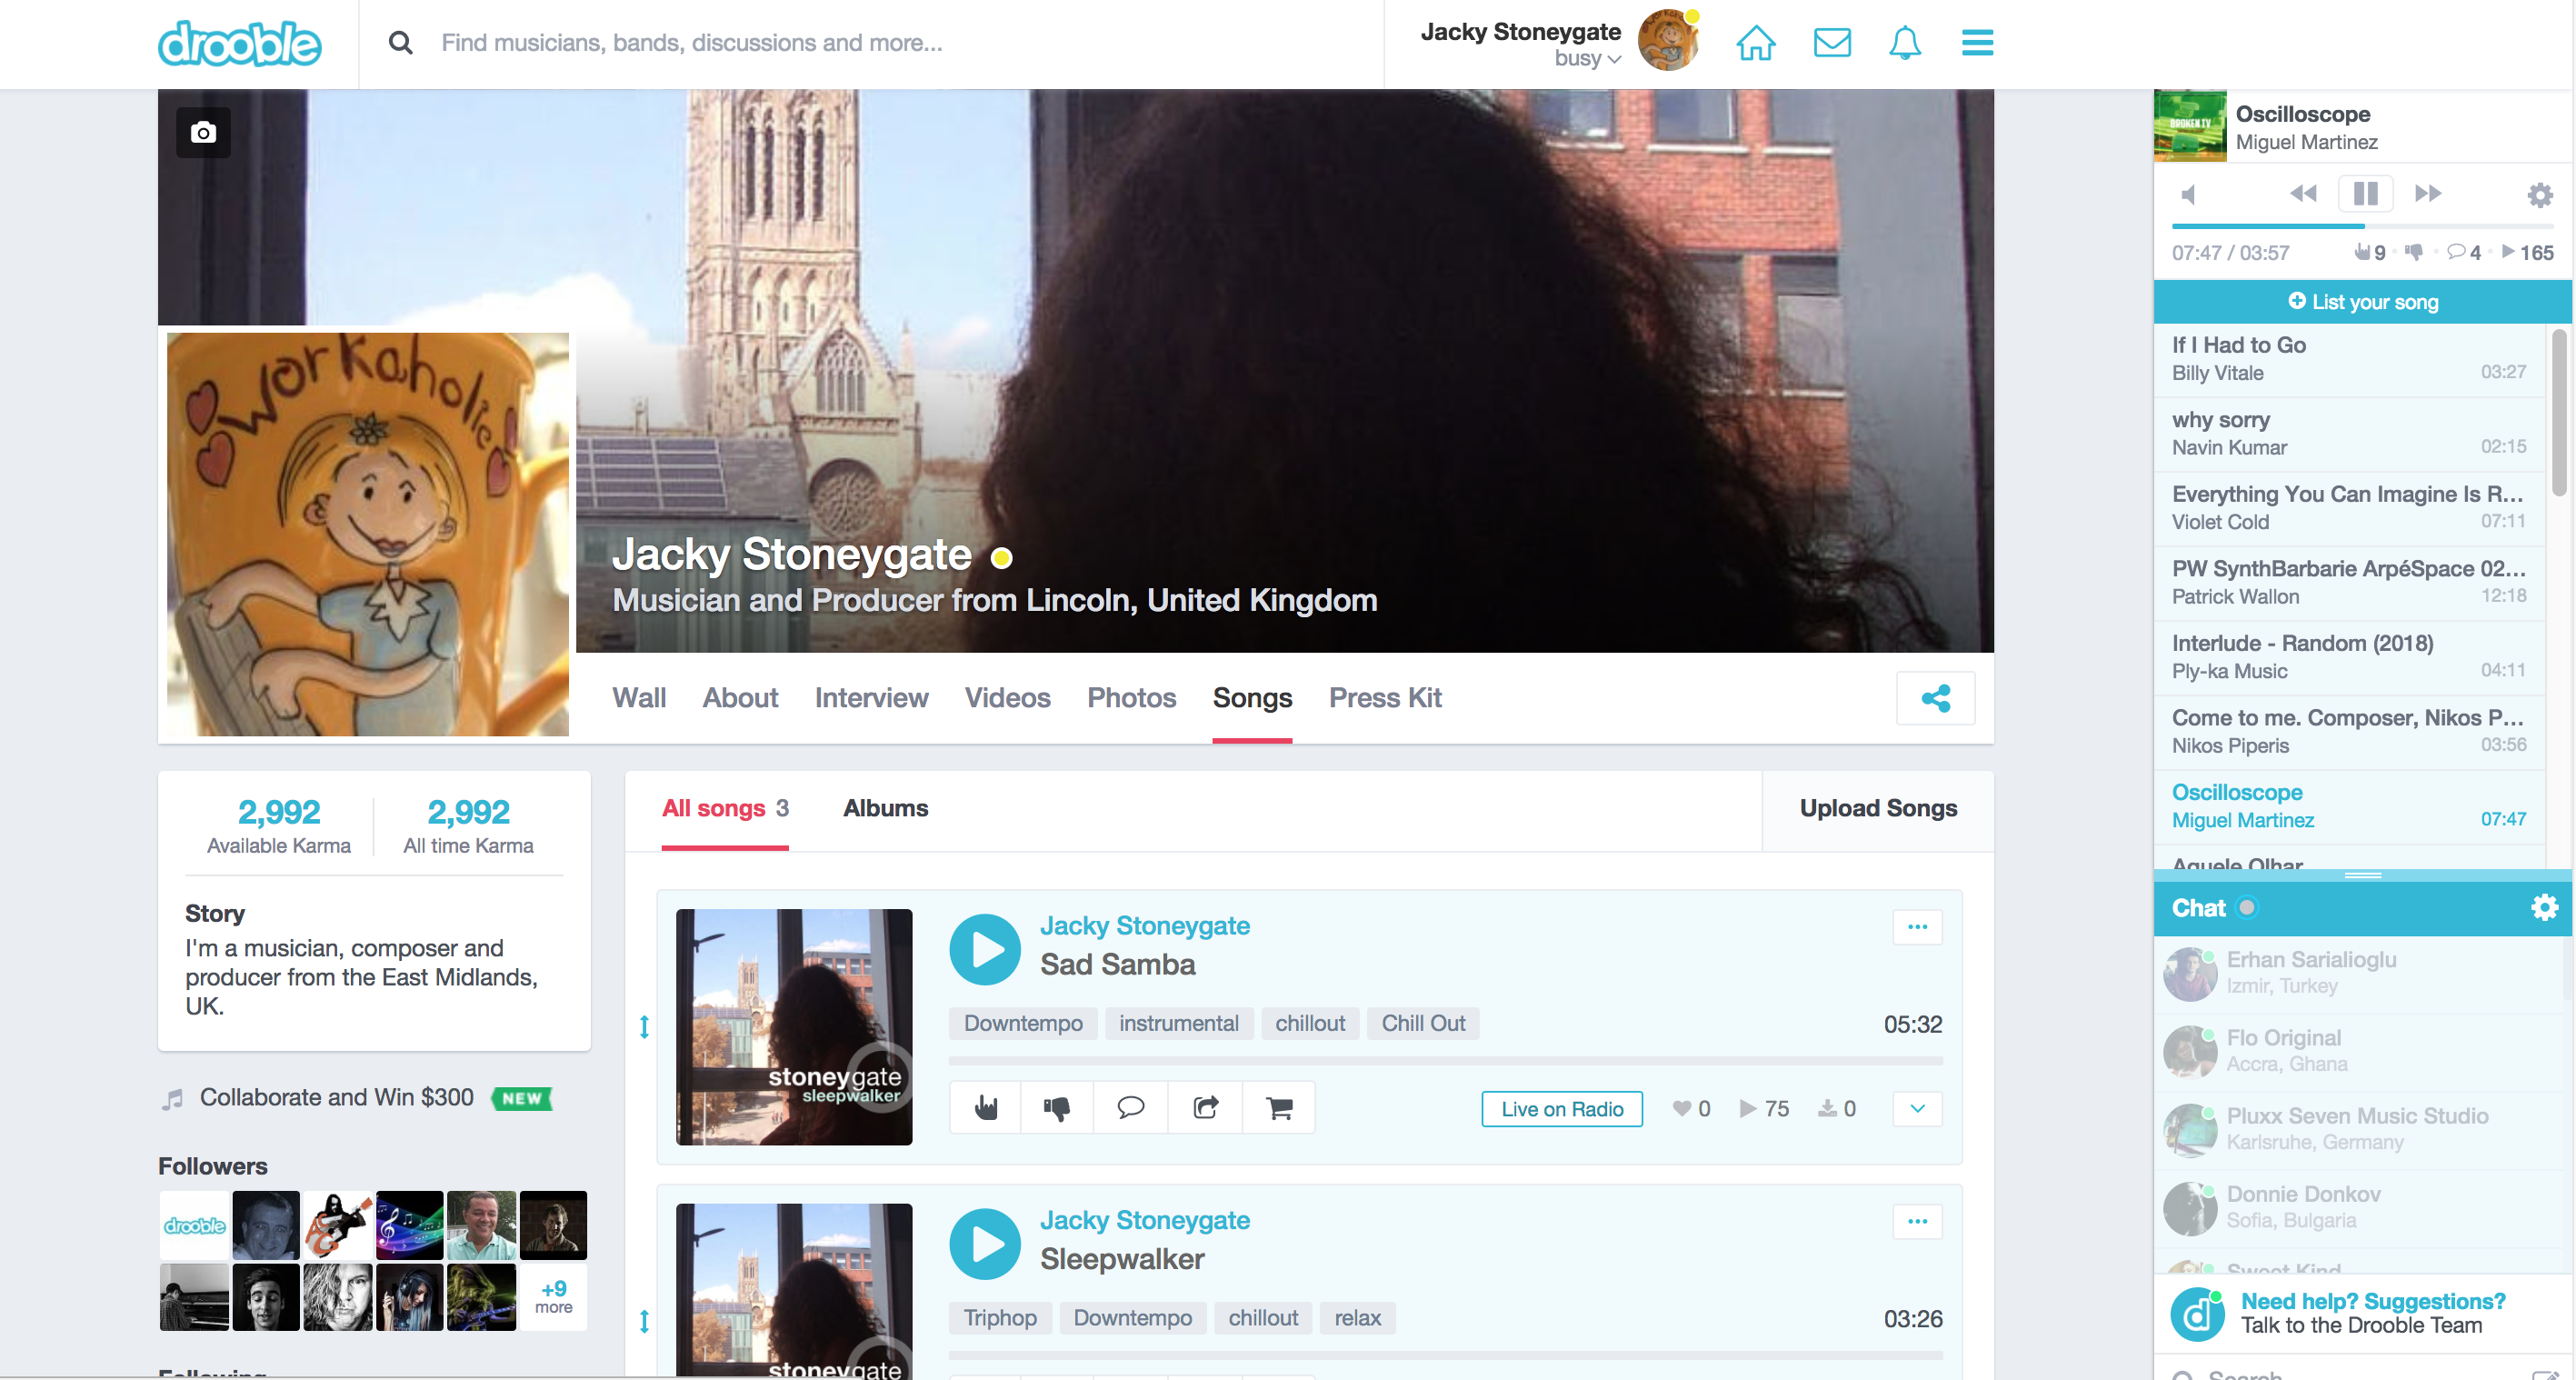
Task: Open the notifications bell icon
Action: coord(1904,43)
